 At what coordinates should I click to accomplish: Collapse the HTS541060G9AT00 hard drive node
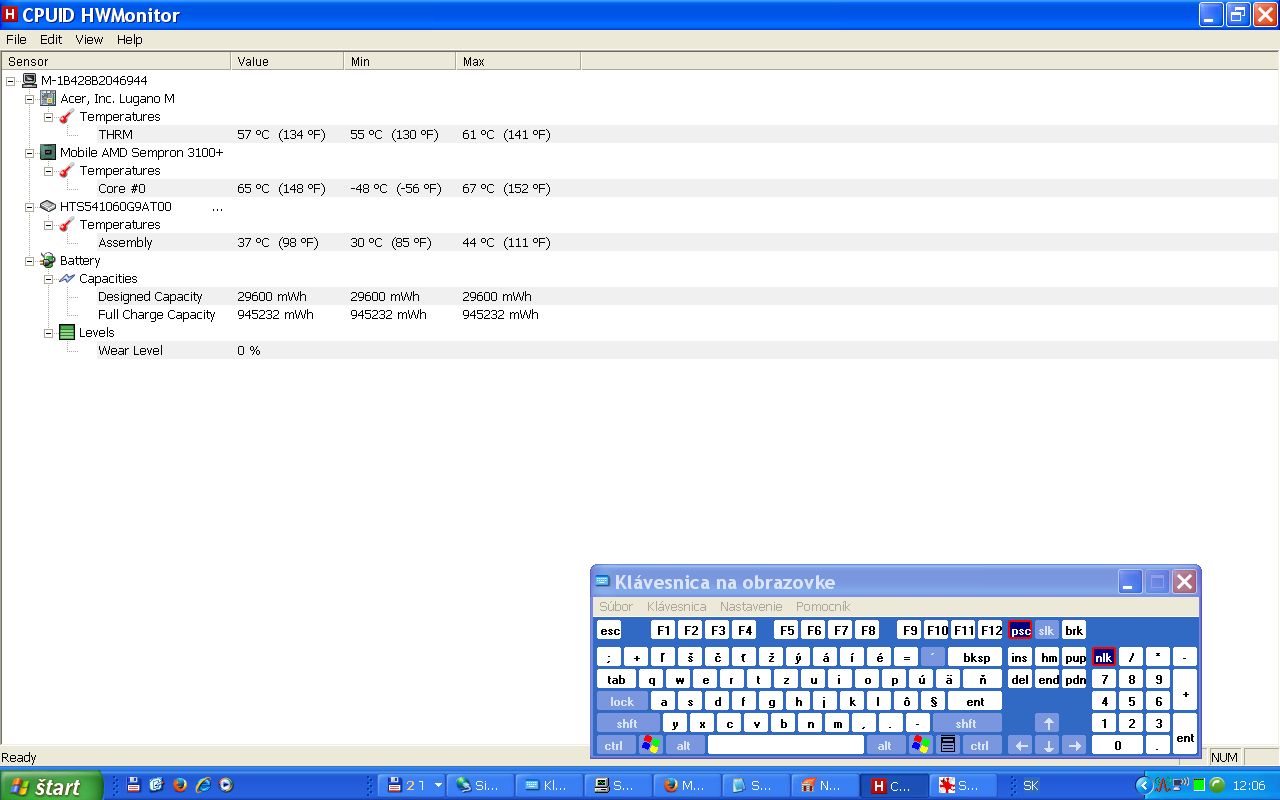point(29,207)
